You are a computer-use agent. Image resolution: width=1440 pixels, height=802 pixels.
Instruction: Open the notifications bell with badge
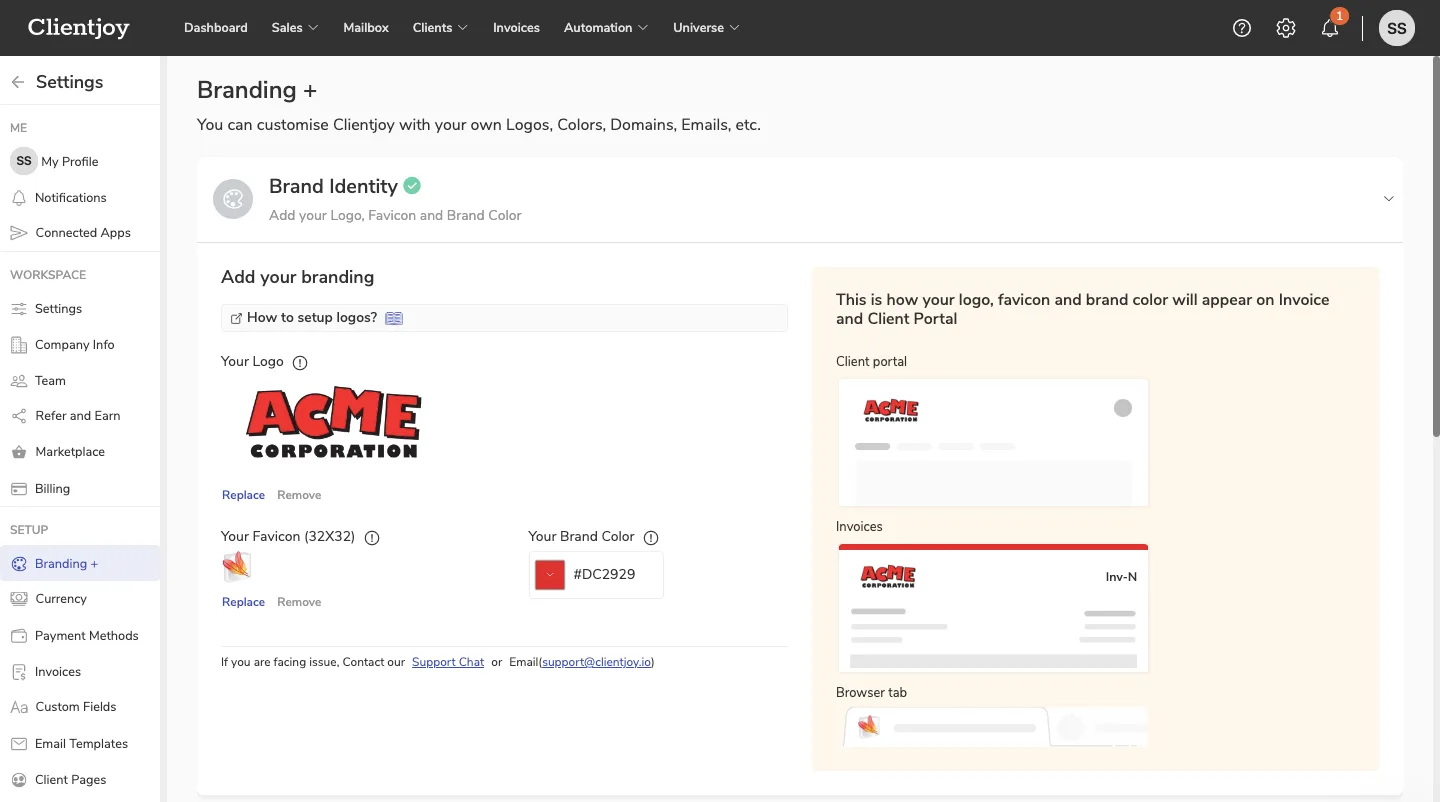[1331, 26]
